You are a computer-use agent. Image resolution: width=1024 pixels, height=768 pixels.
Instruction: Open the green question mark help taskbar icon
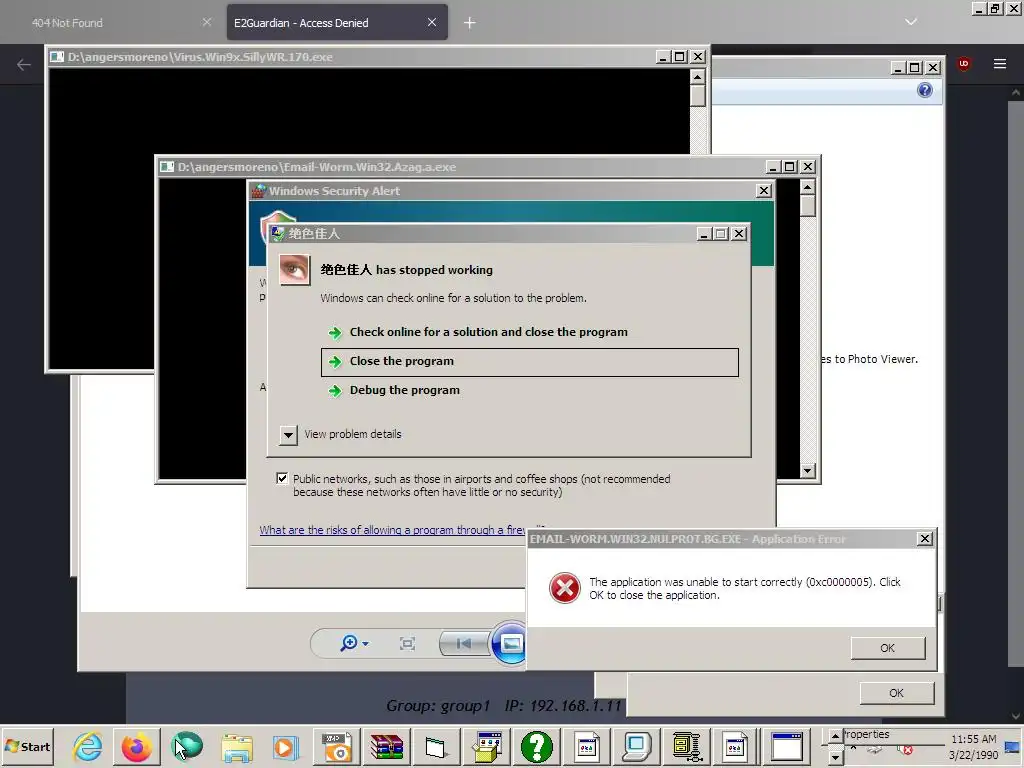pos(537,747)
